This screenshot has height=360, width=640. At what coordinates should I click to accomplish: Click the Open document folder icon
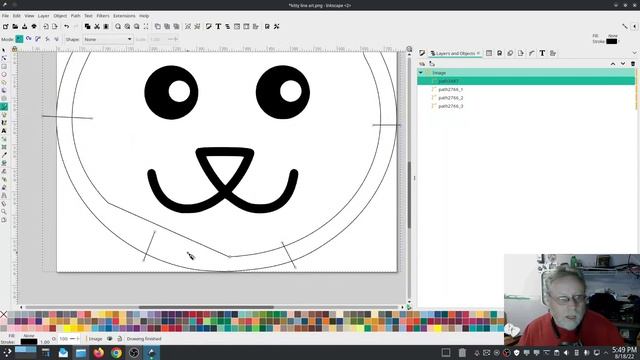pos(15,27)
